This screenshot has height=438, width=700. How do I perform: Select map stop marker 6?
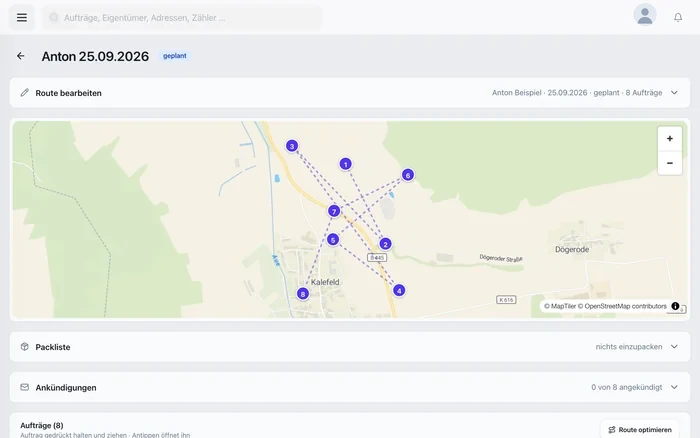(x=408, y=175)
